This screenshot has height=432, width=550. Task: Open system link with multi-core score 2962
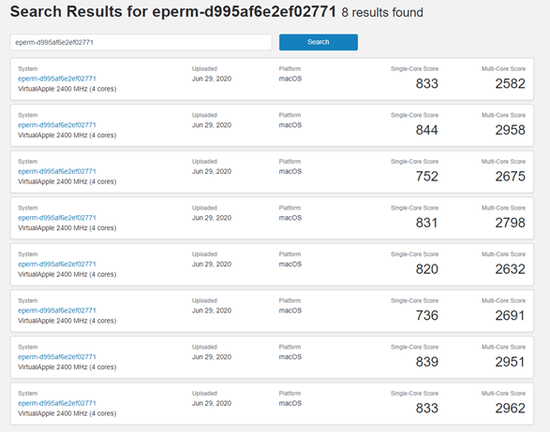click(57, 403)
